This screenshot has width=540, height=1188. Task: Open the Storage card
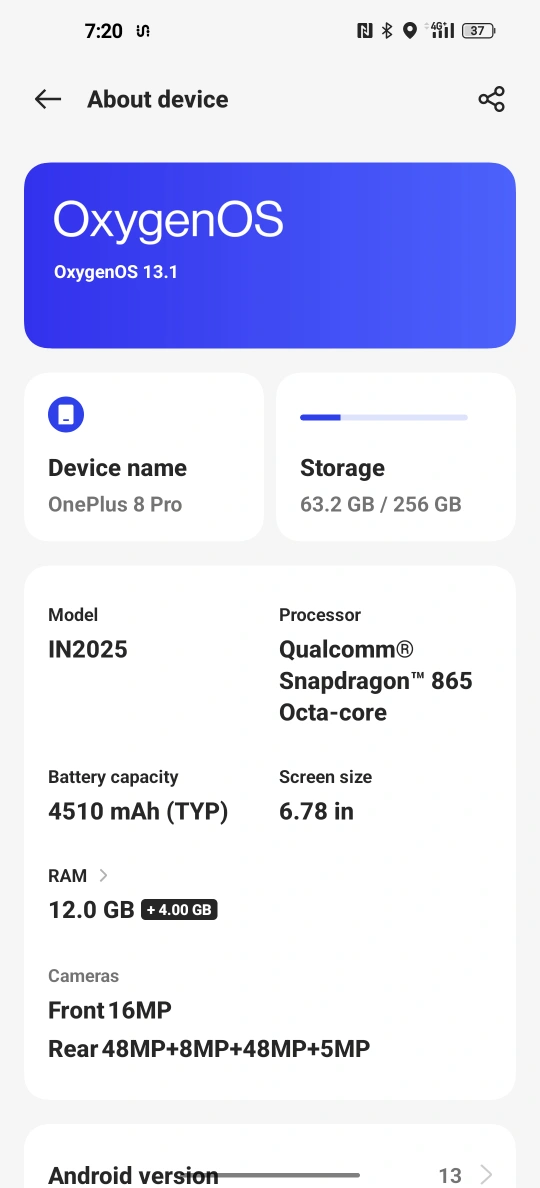click(x=396, y=456)
